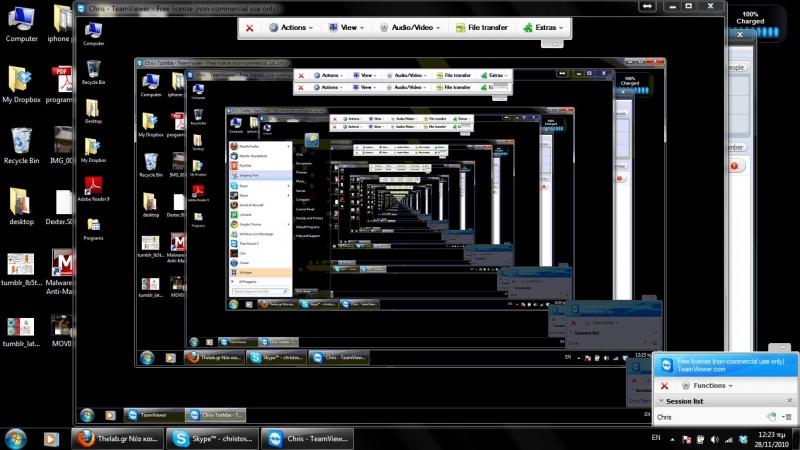The width and height of the screenshot is (800, 450).
Task: Toggle full-screen arrows button in TeamViewer title bar
Action: [x=647, y=6]
